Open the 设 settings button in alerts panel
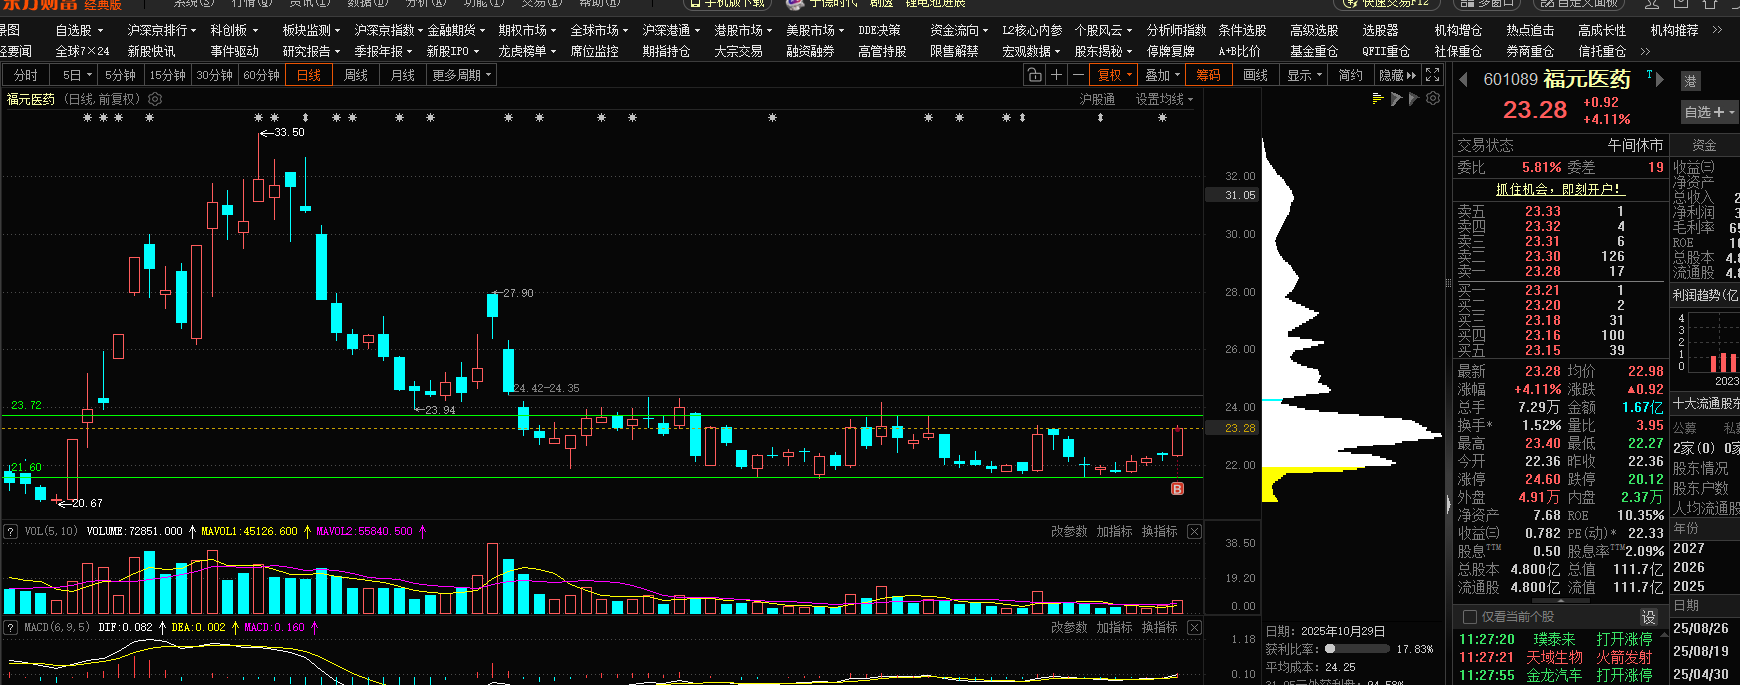Image resolution: width=1740 pixels, height=685 pixels. tap(1648, 616)
